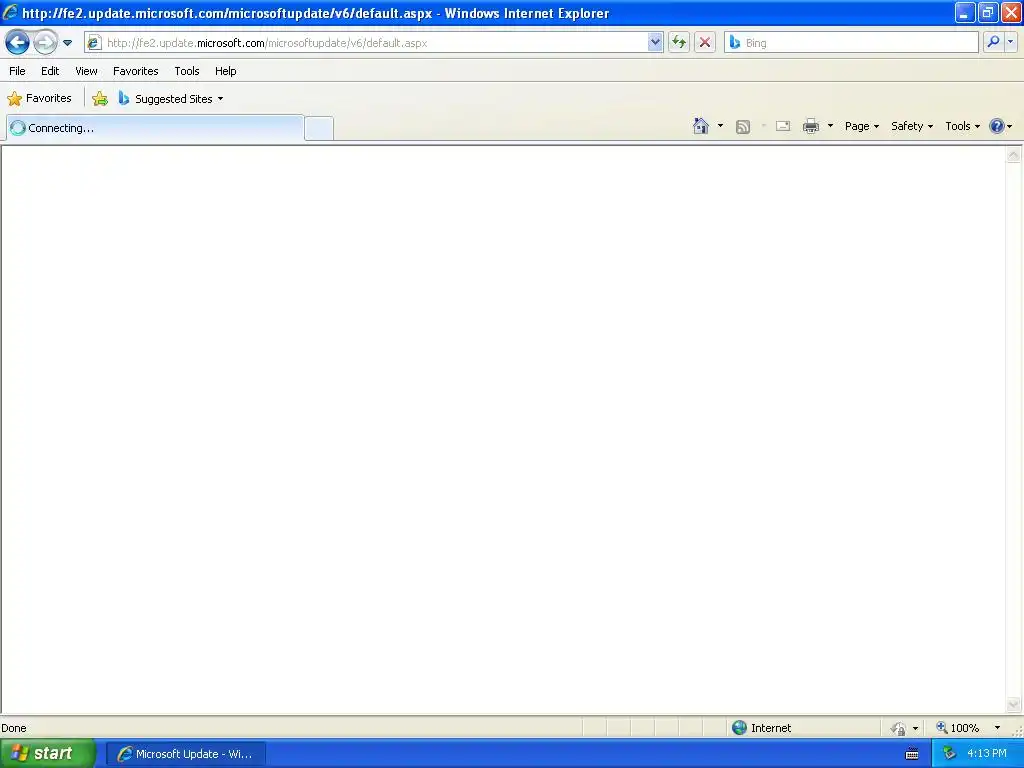Image resolution: width=1024 pixels, height=768 pixels.
Task: Click the Protected Mode lock icon in status bar
Action: [899, 728]
